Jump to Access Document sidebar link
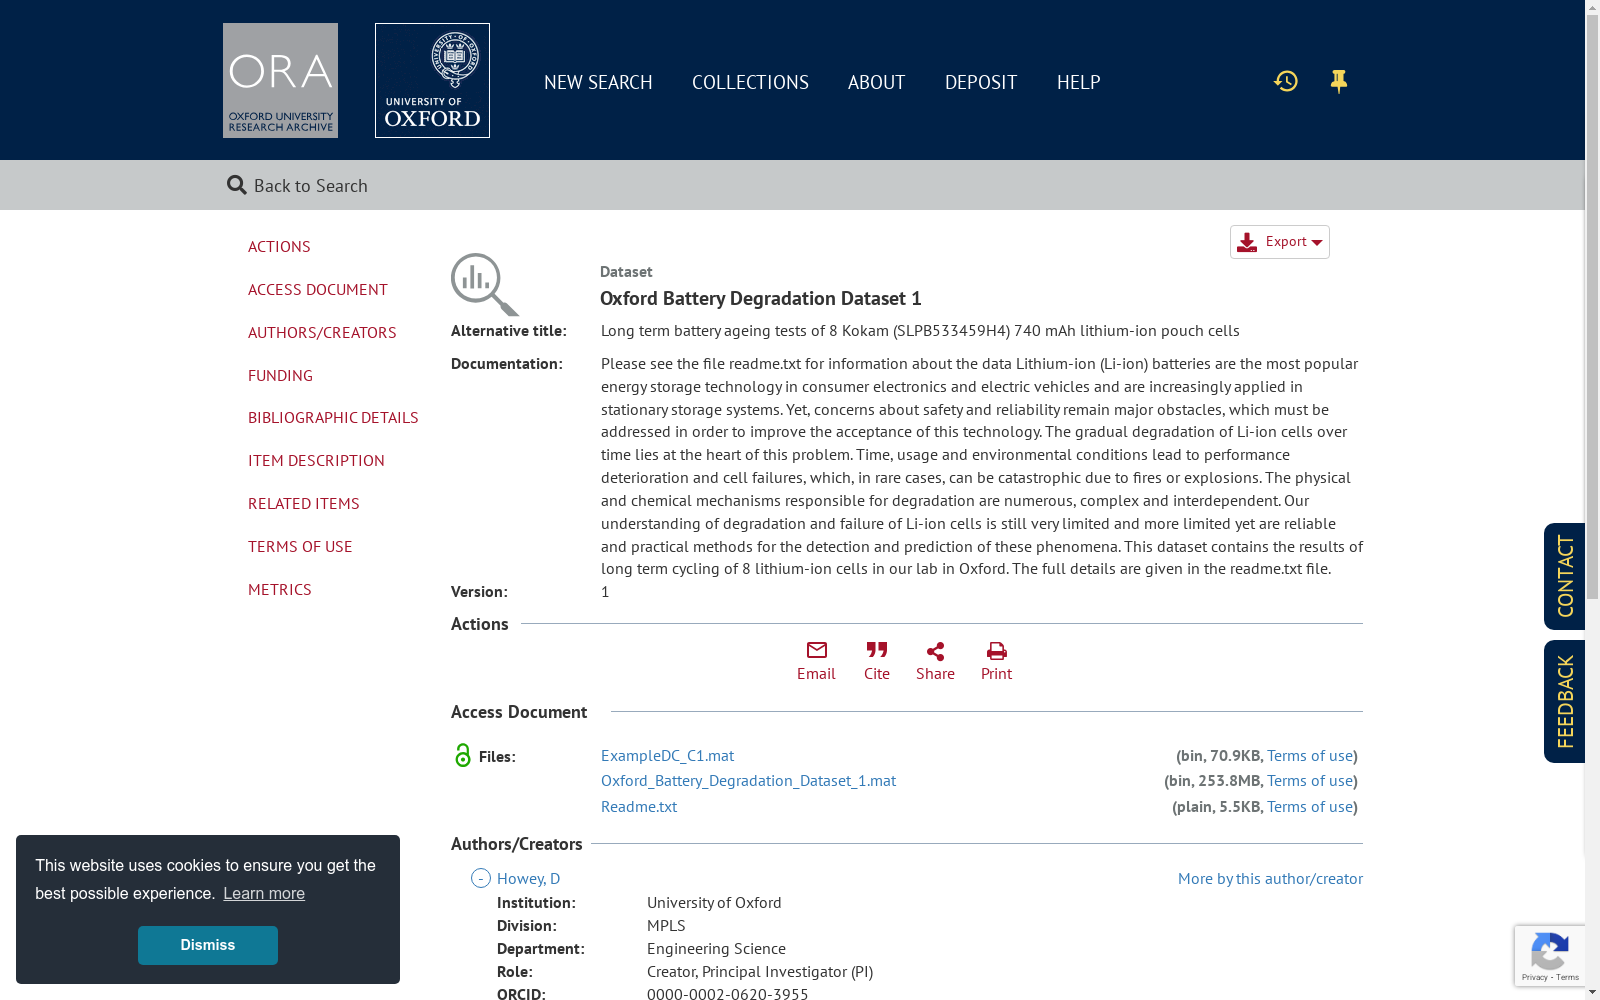Image resolution: width=1600 pixels, height=1000 pixels. point(318,289)
